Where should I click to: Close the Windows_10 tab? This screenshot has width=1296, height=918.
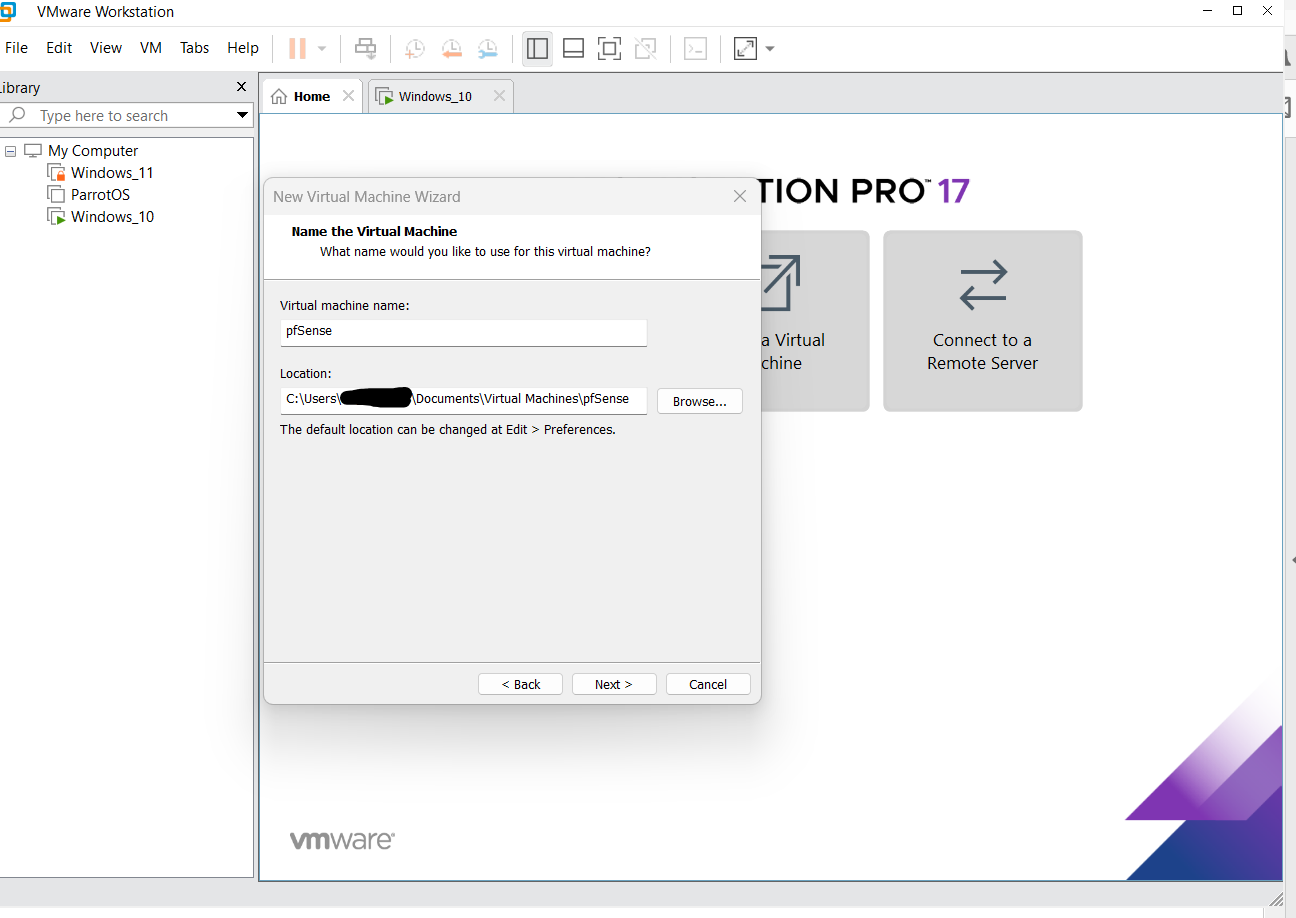[x=499, y=96]
